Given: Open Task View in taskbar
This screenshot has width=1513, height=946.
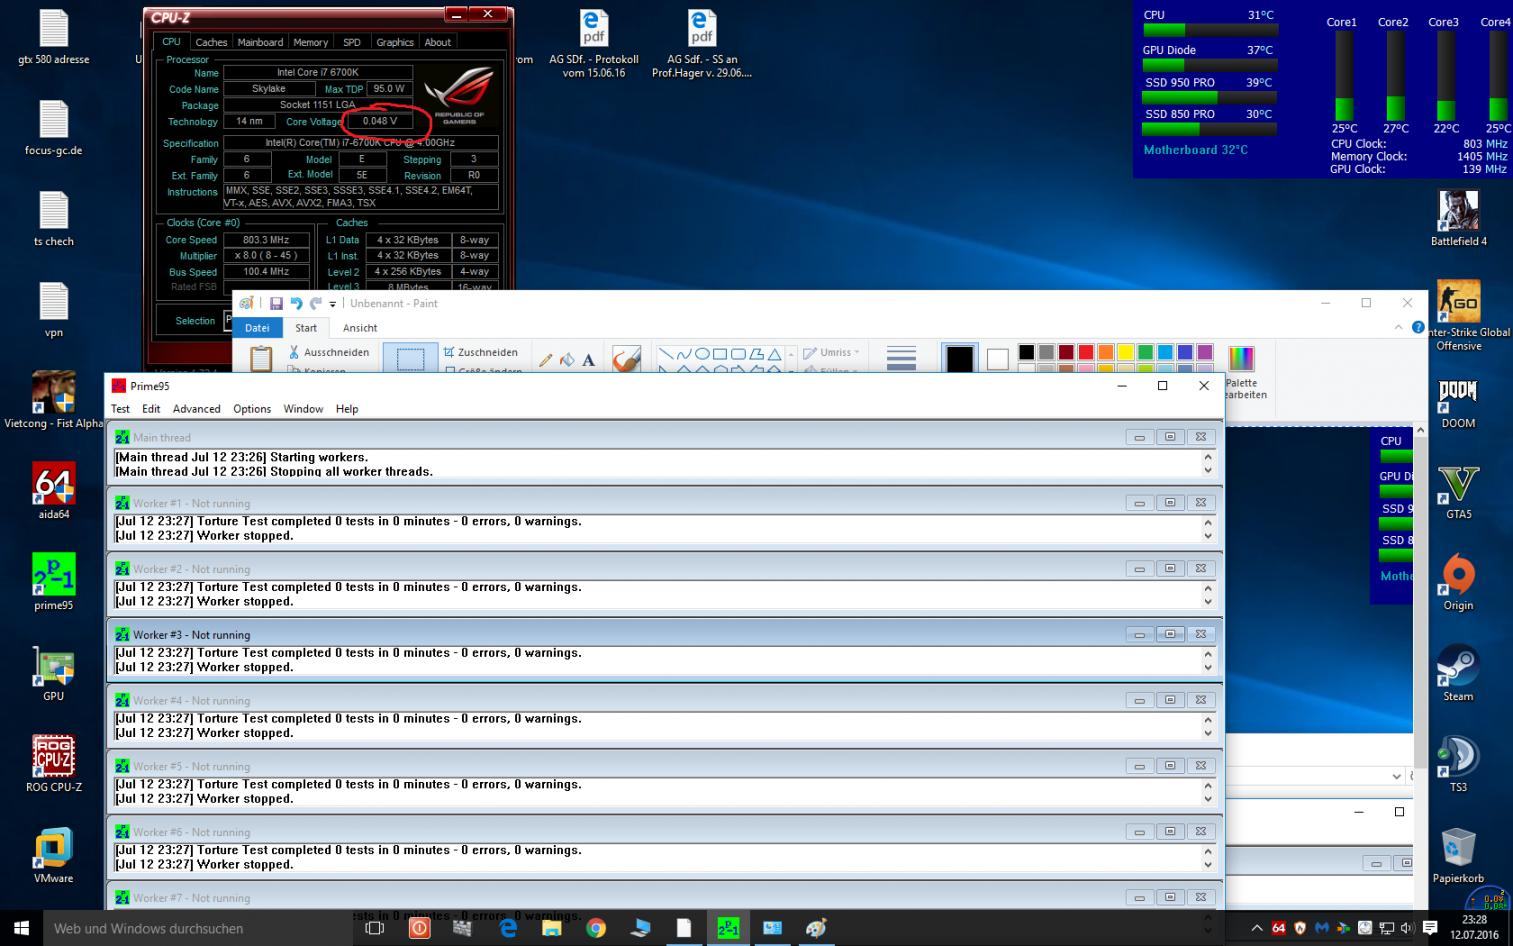Looking at the screenshot, I should pyautogui.click(x=375, y=928).
